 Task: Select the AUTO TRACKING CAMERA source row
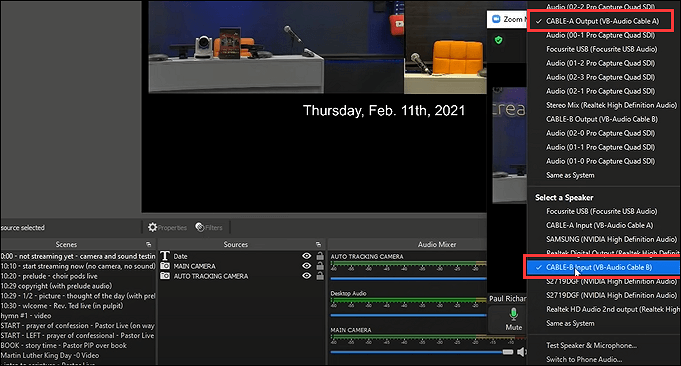pyautogui.click(x=241, y=276)
